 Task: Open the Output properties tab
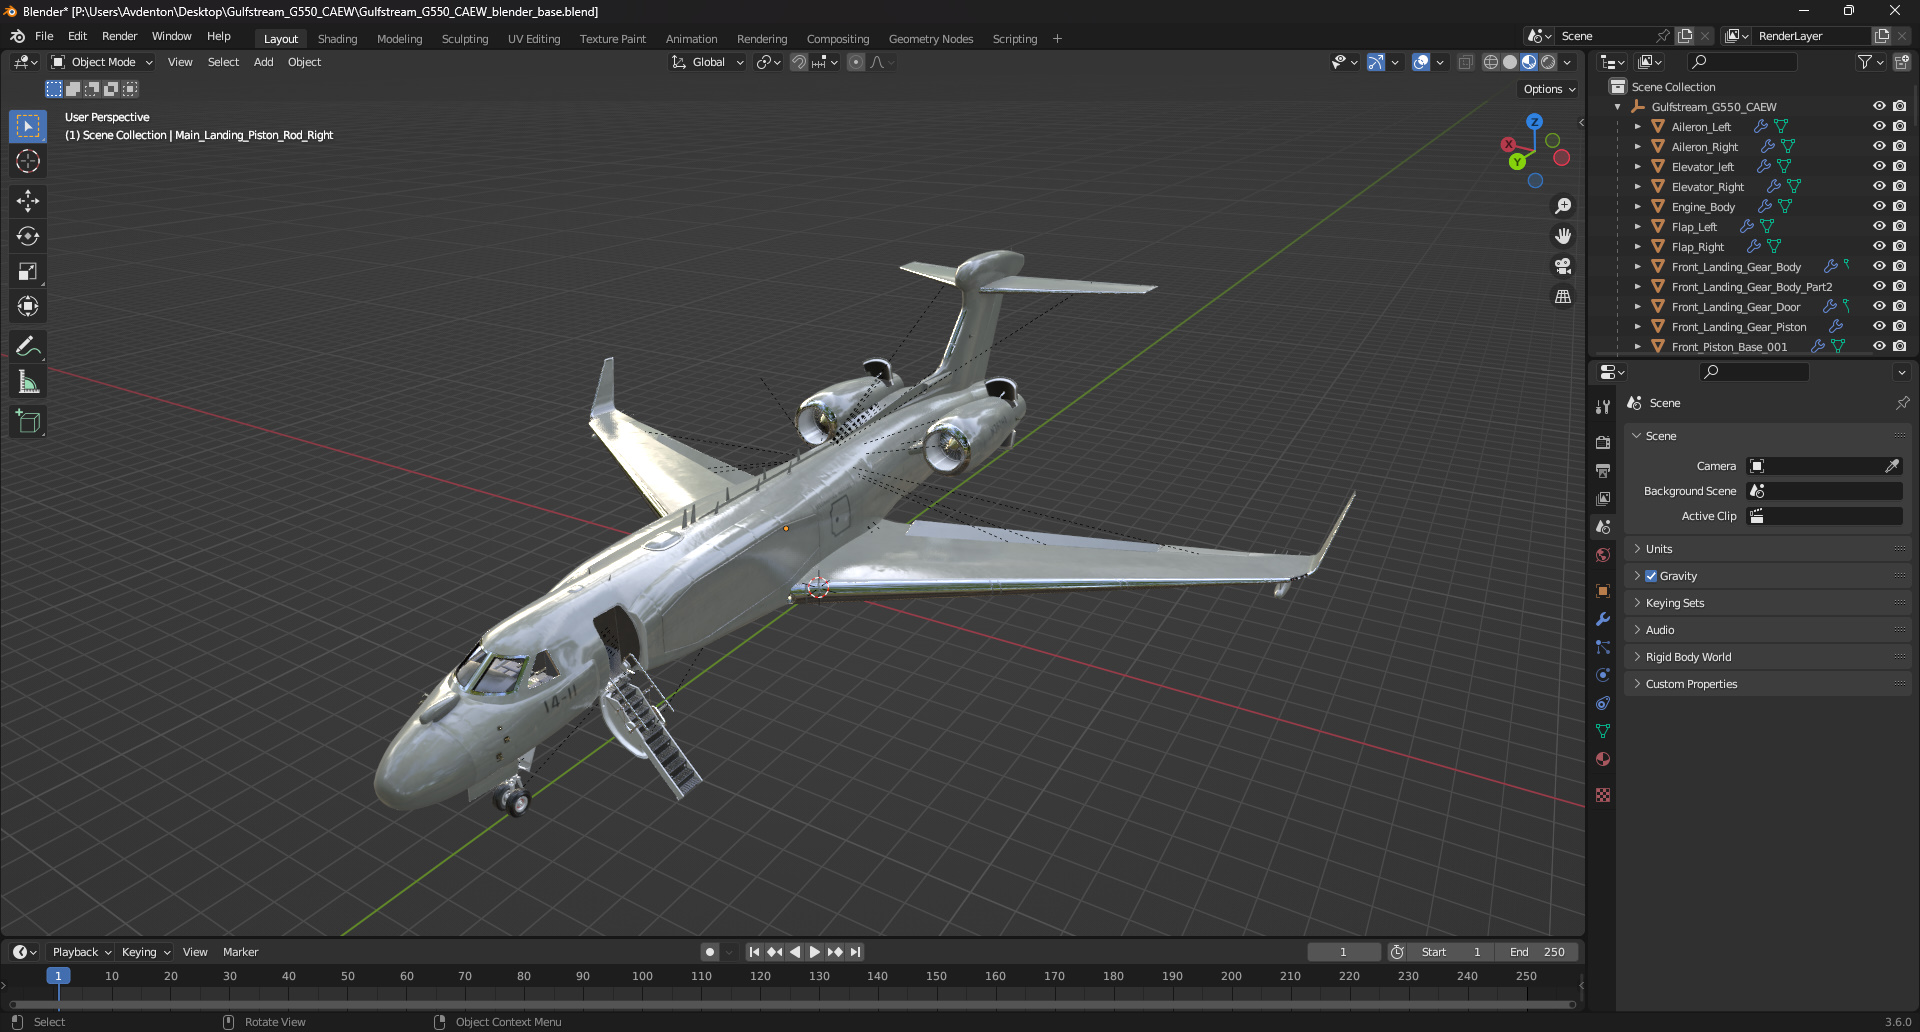coord(1603,470)
